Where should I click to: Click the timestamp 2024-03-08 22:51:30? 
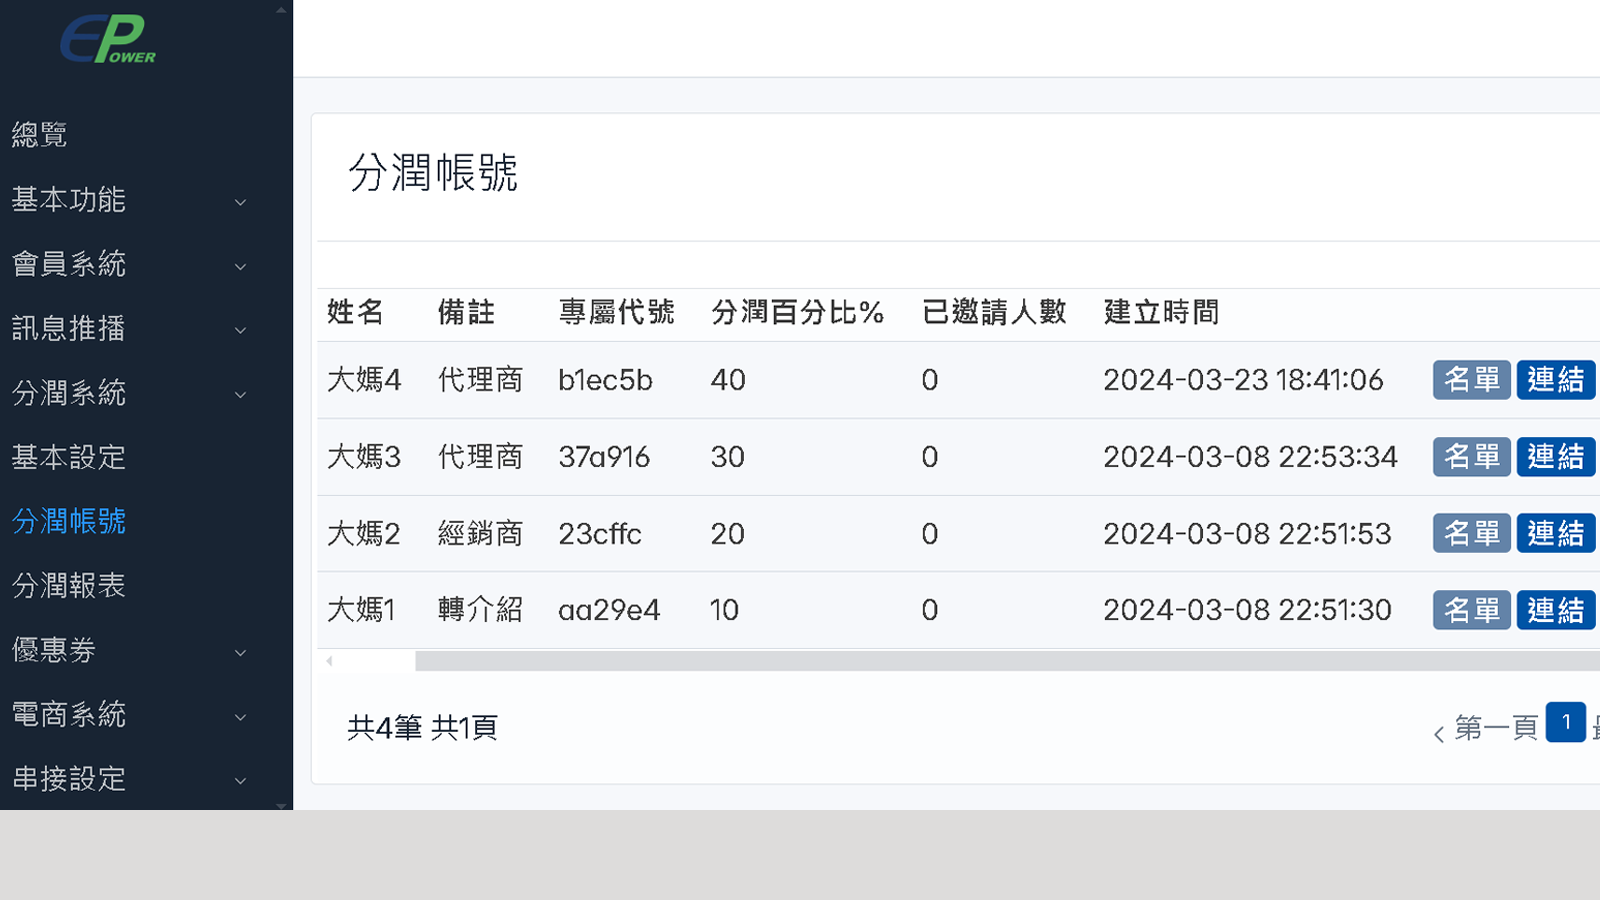coord(1247,610)
